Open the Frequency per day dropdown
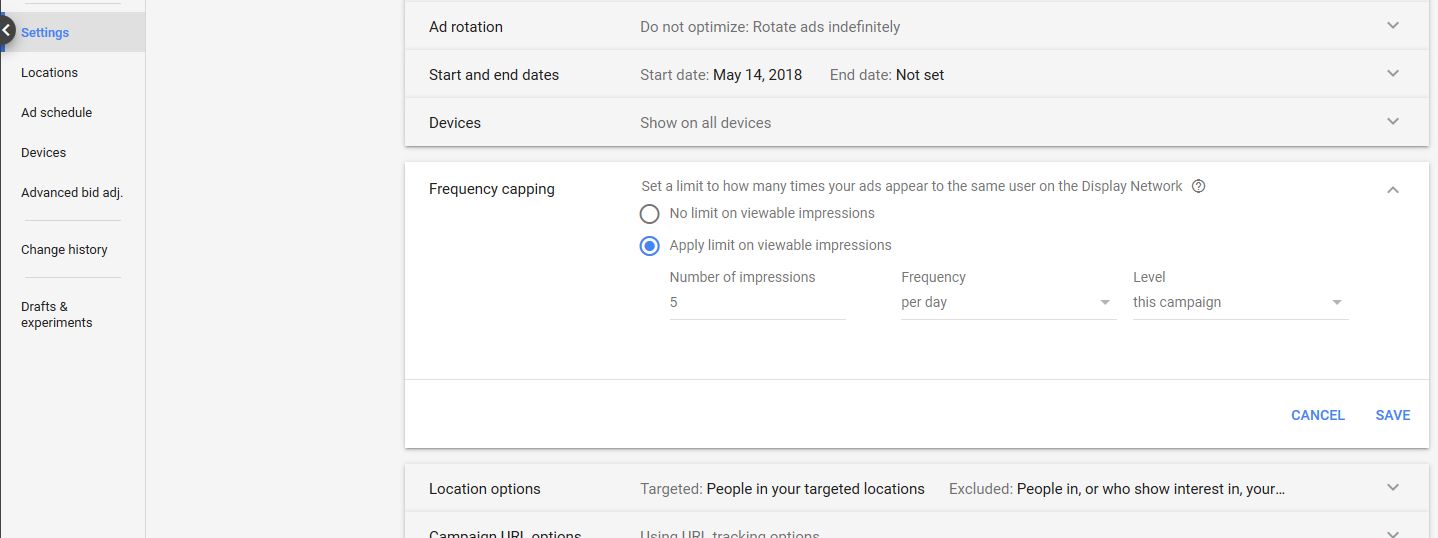The image size is (1438, 538). coord(1008,303)
